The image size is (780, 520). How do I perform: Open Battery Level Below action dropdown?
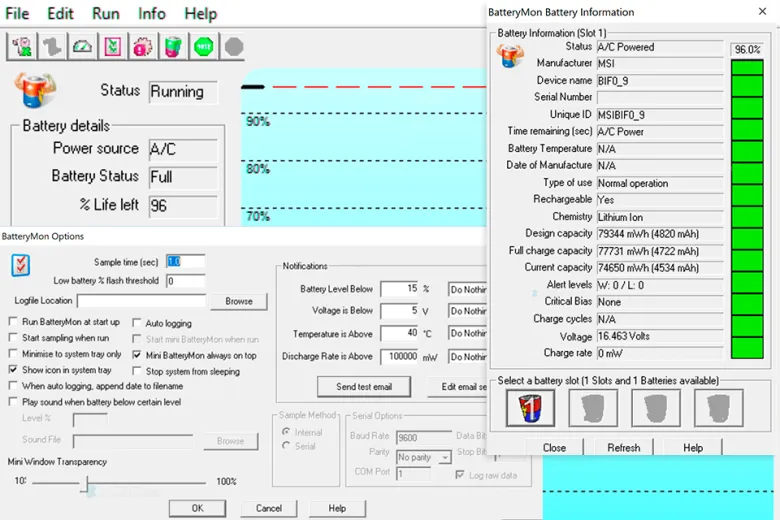pos(468,289)
